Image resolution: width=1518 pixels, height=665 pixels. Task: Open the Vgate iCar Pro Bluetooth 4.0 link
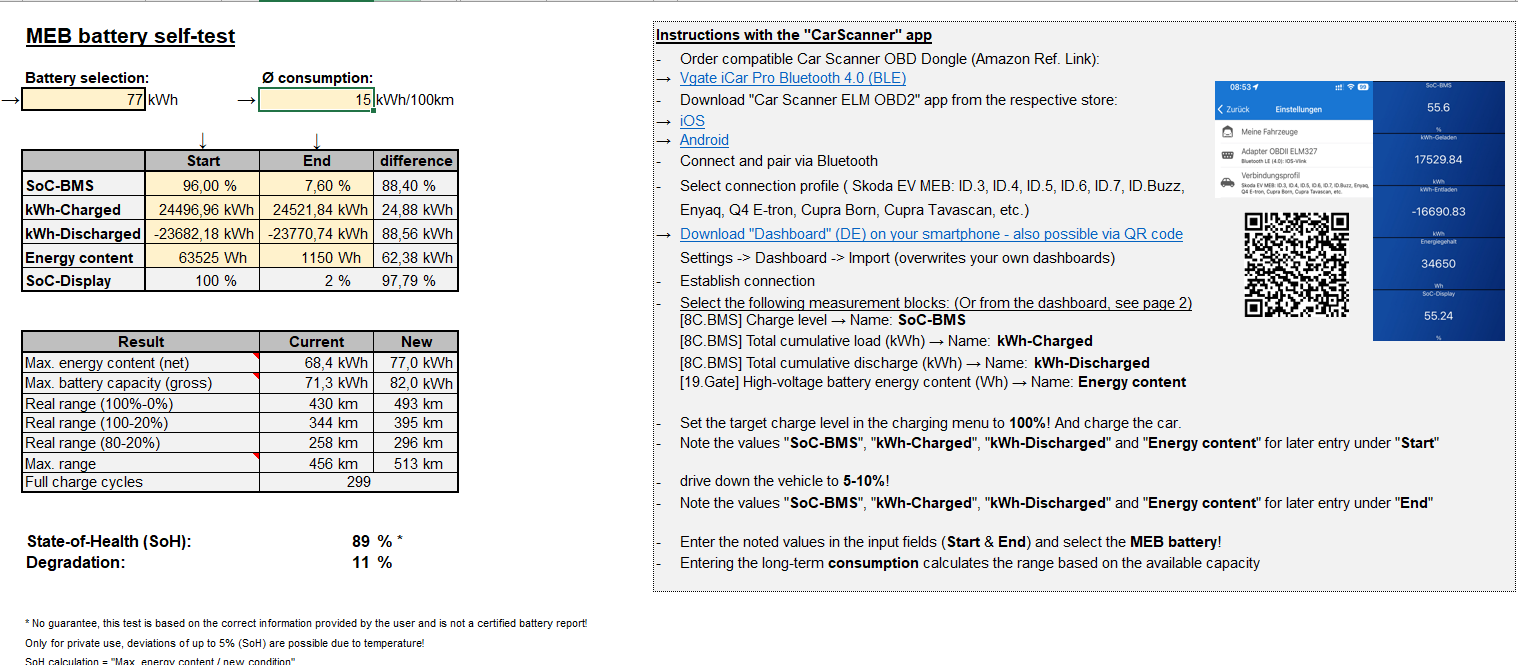pos(793,78)
